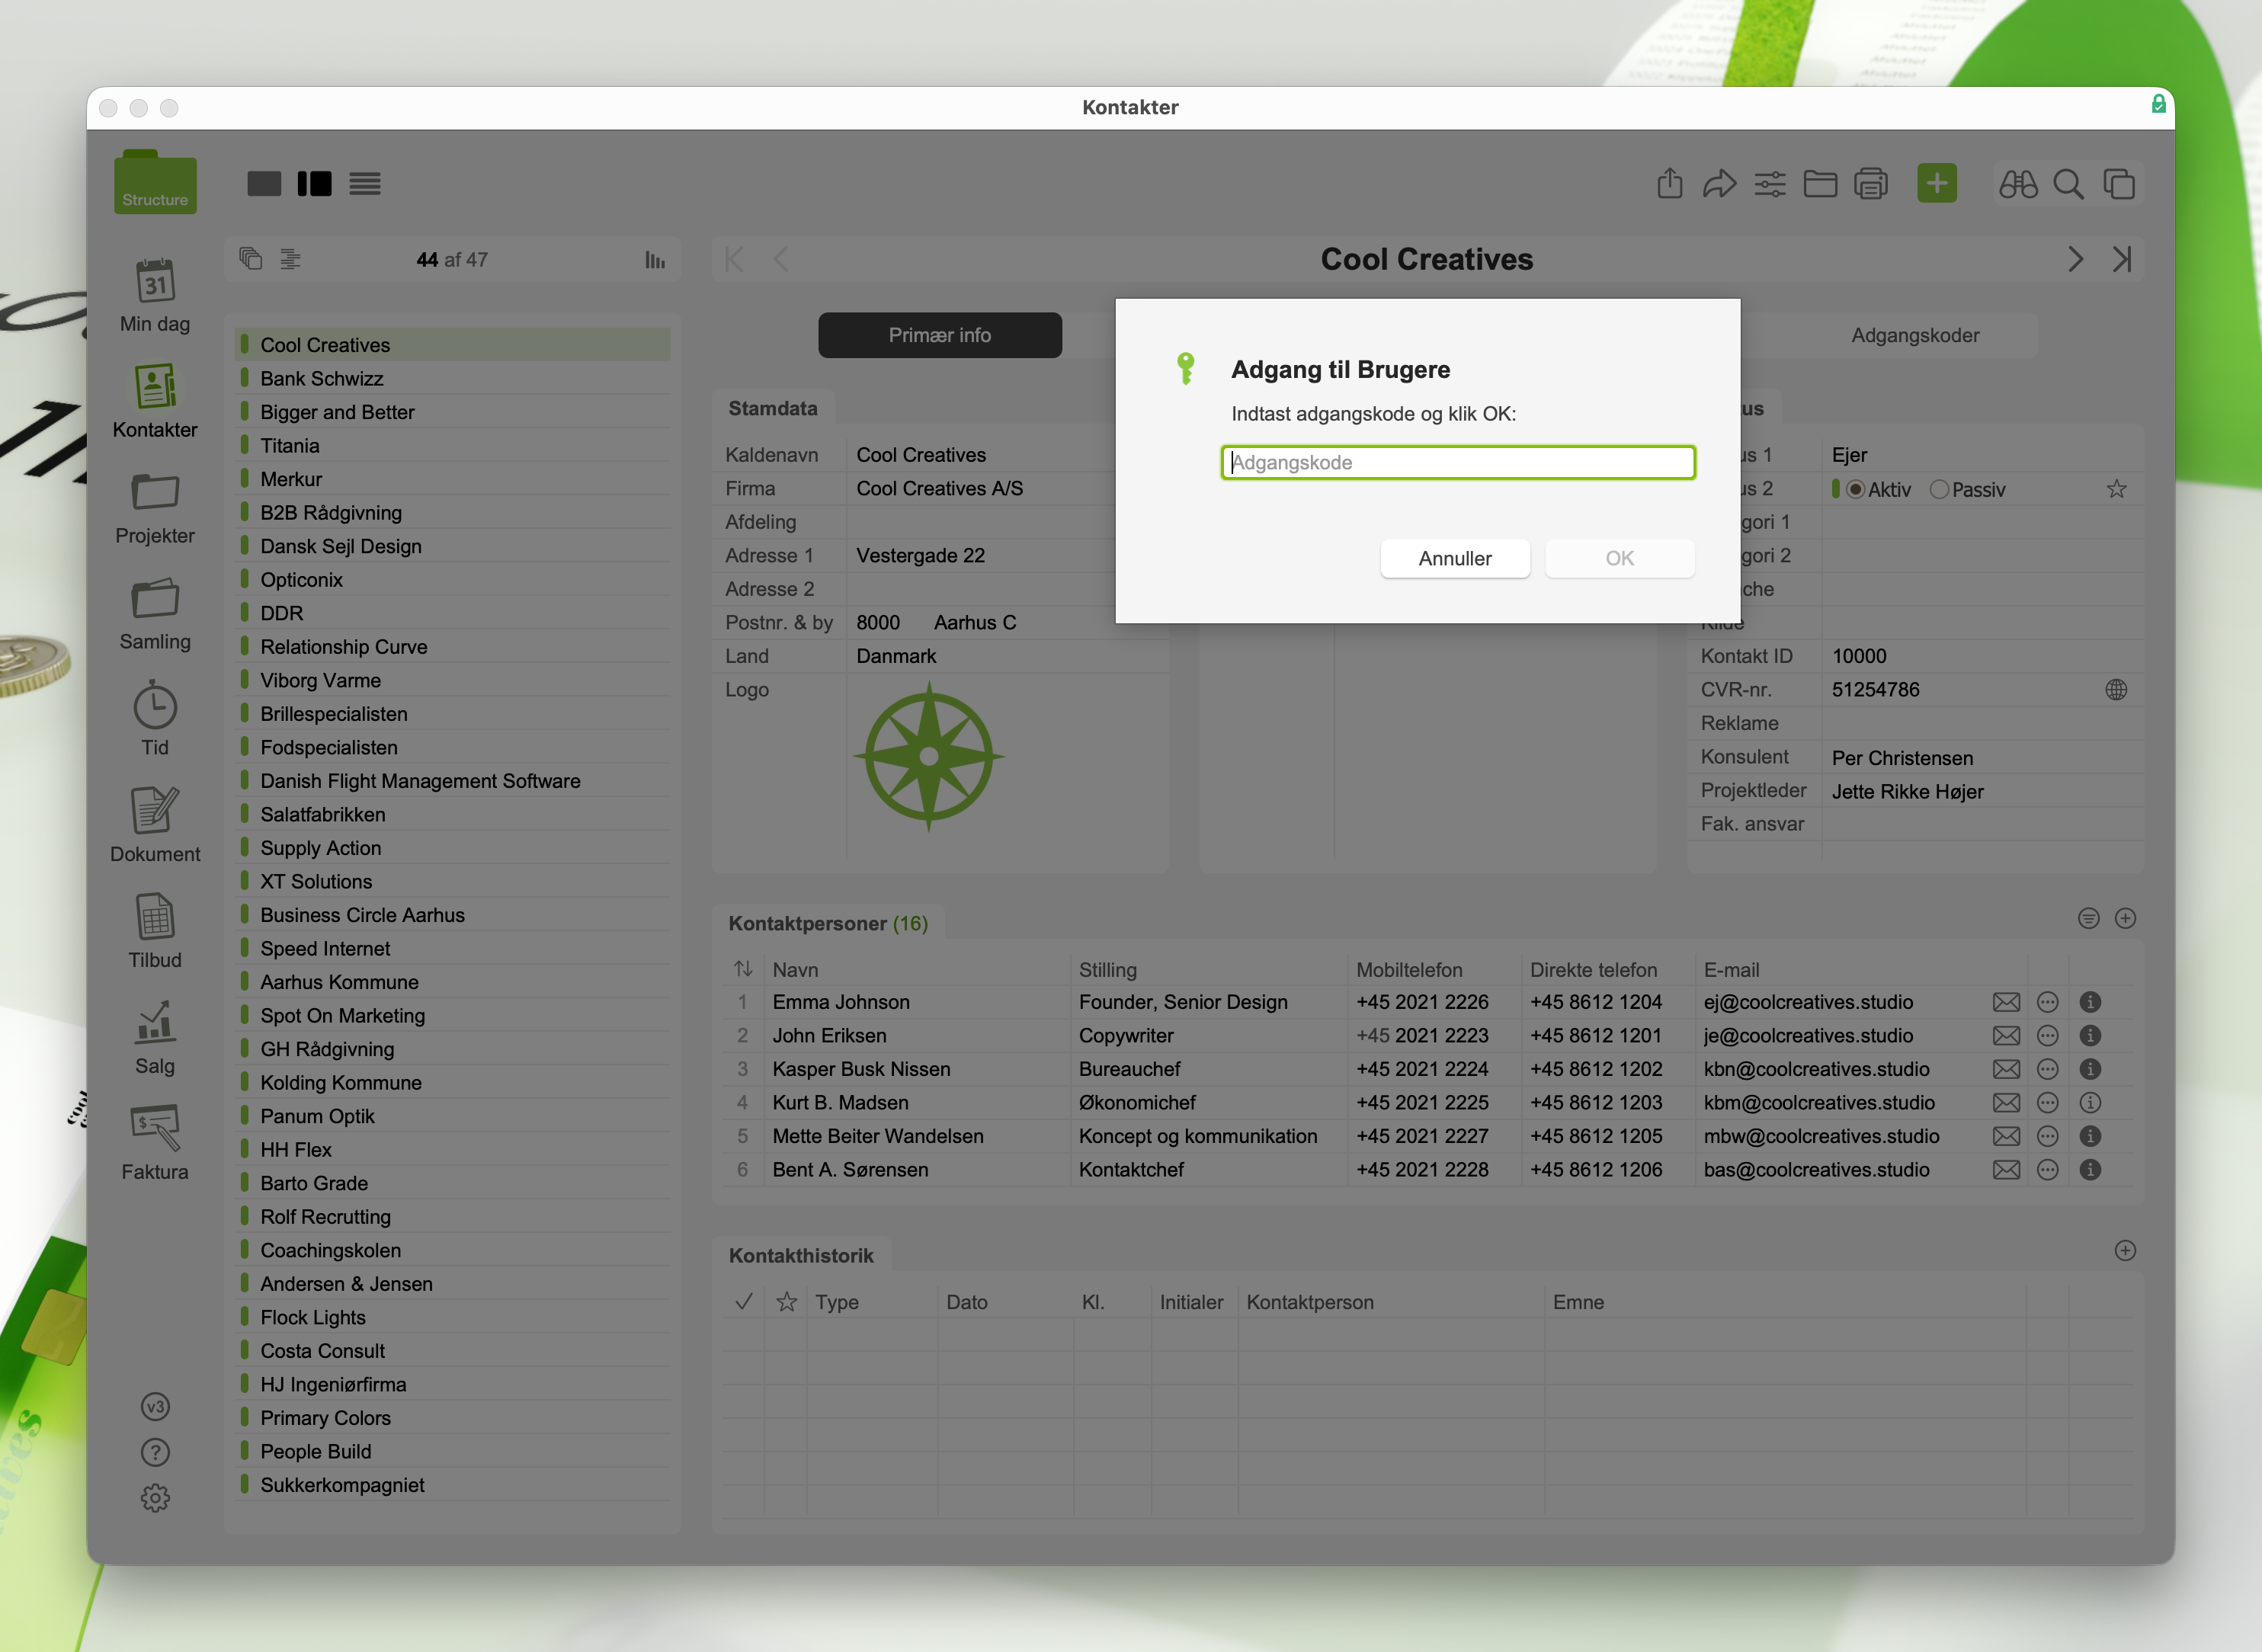Image resolution: width=2262 pixels, height=1652 pixels.
Task: Go to next record arrow
Action: pos(2075,260)
